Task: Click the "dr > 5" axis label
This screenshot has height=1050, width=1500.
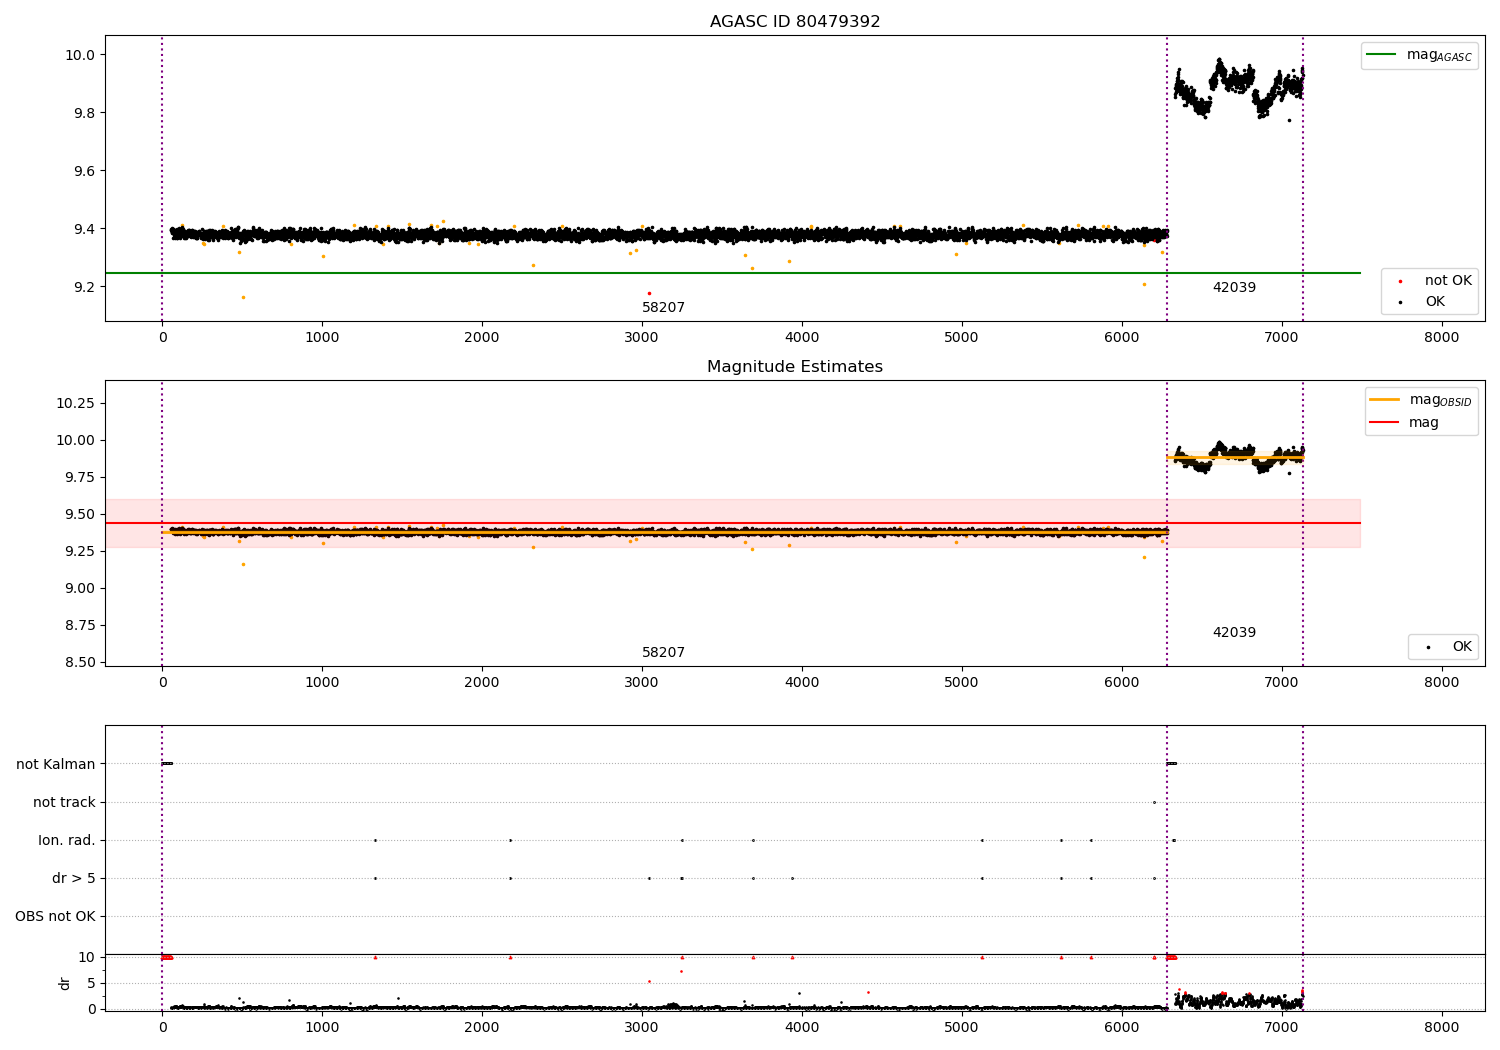Action: point(74,879)
